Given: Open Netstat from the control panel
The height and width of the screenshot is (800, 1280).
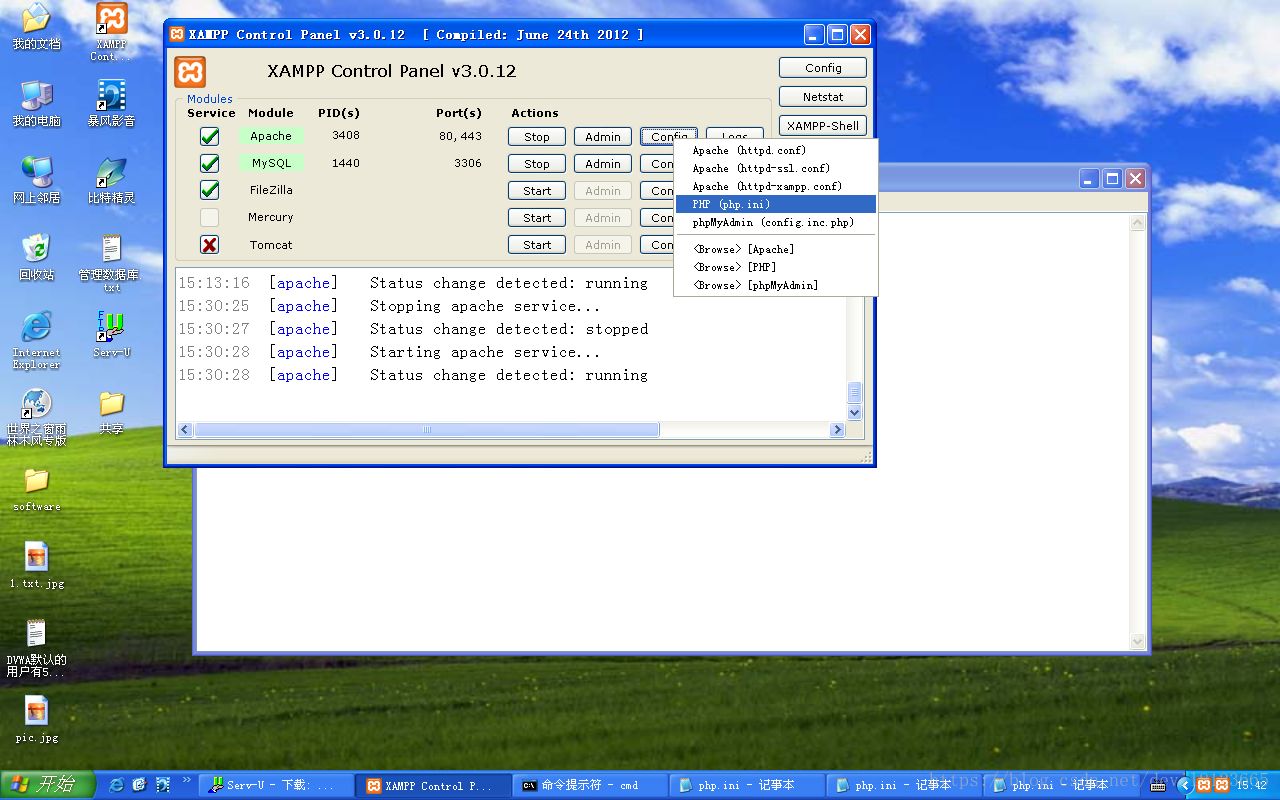Looking at the screenshot, I should coord(823,97).
